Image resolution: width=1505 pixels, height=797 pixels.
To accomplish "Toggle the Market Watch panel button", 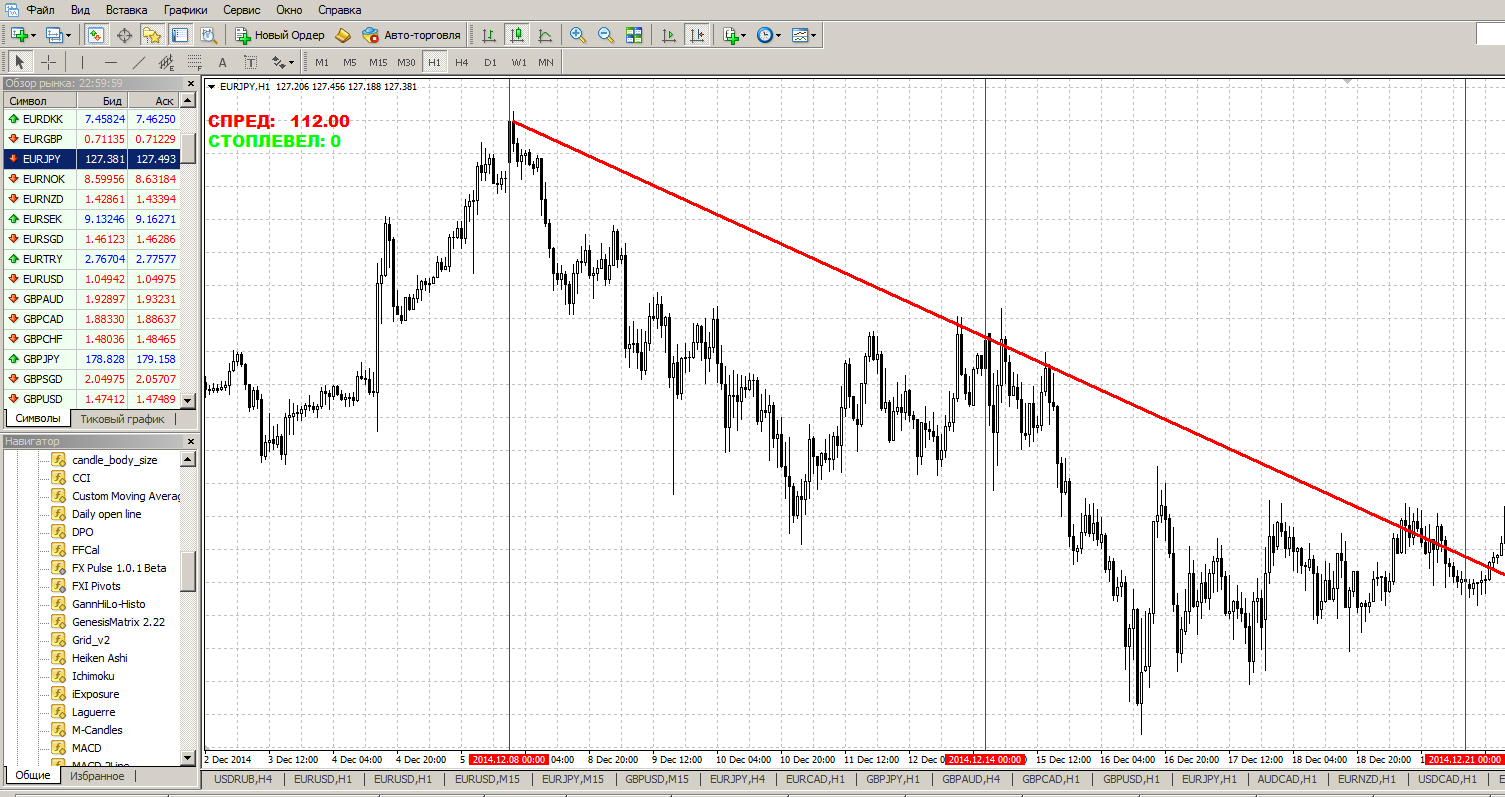I will tap(97, 35).
